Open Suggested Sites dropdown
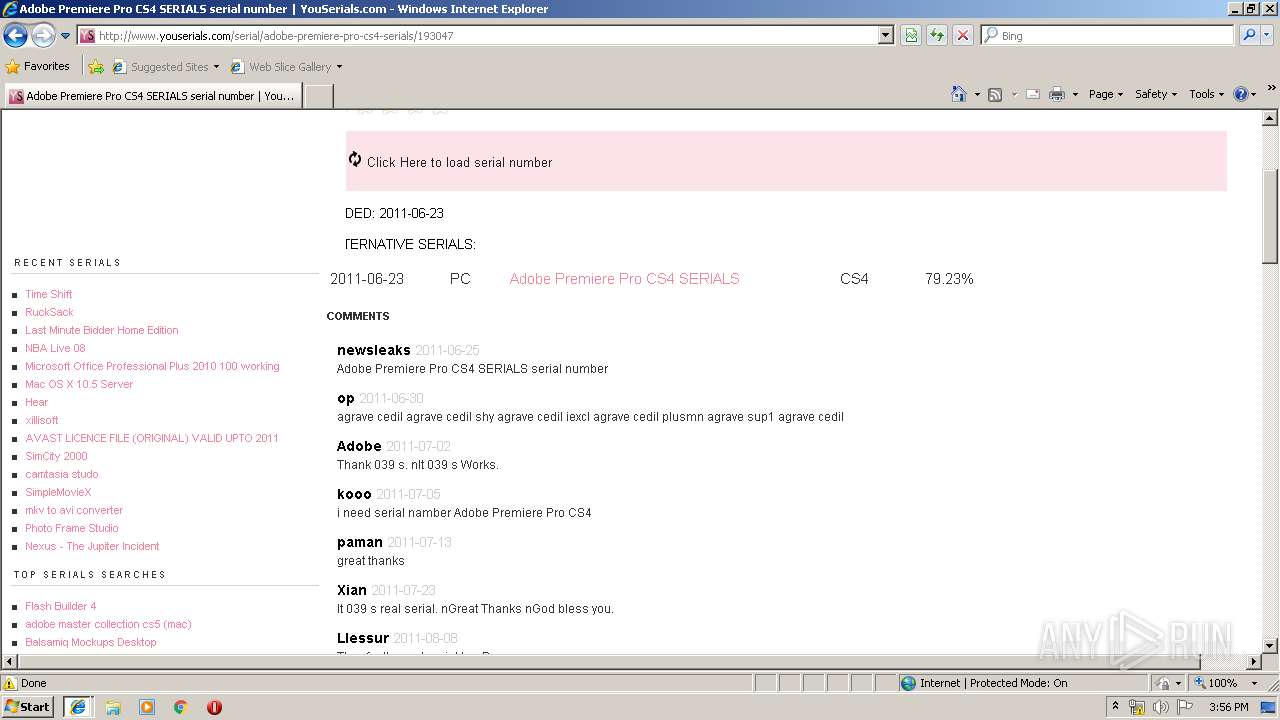Viewport: 1280px width, 720px height. point(165,67)
